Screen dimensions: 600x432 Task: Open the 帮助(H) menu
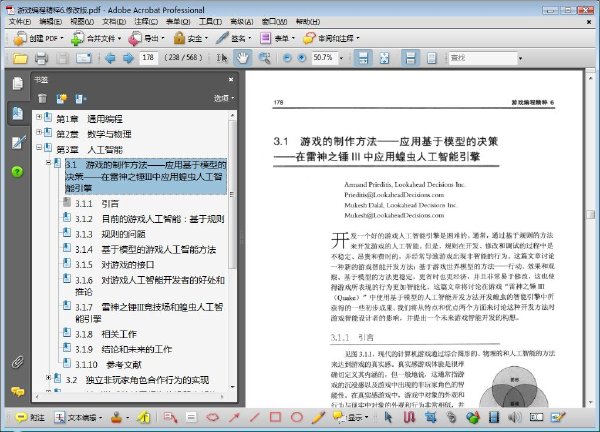tap(308, 22)
